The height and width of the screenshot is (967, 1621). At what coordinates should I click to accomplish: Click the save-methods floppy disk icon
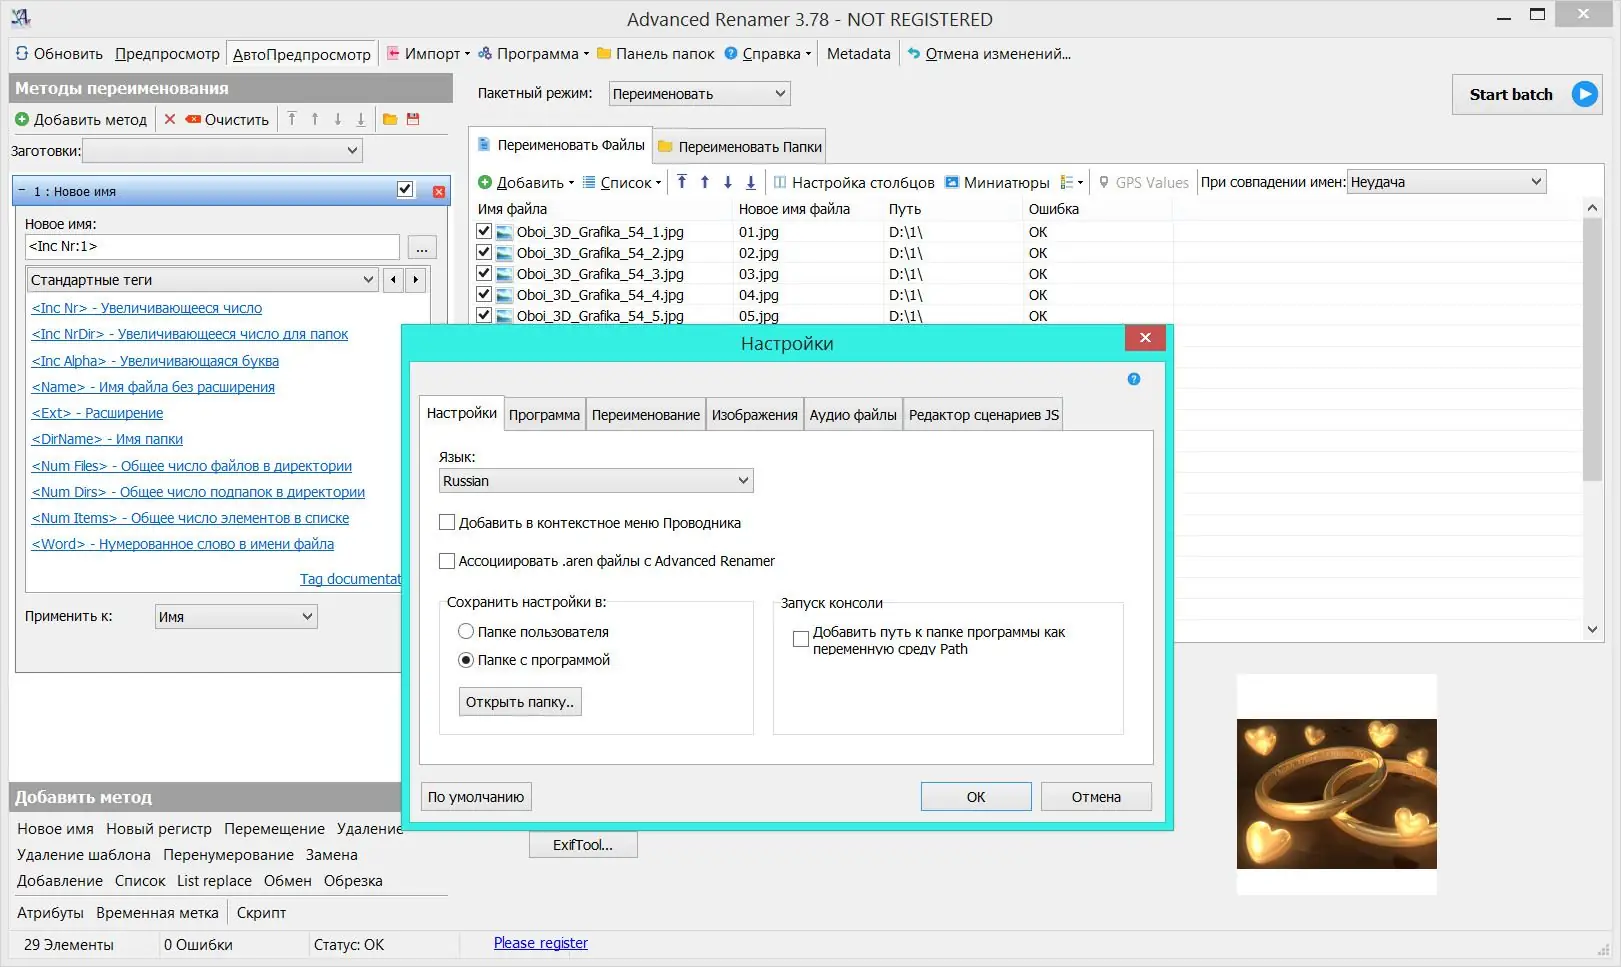tap(413, 119)
